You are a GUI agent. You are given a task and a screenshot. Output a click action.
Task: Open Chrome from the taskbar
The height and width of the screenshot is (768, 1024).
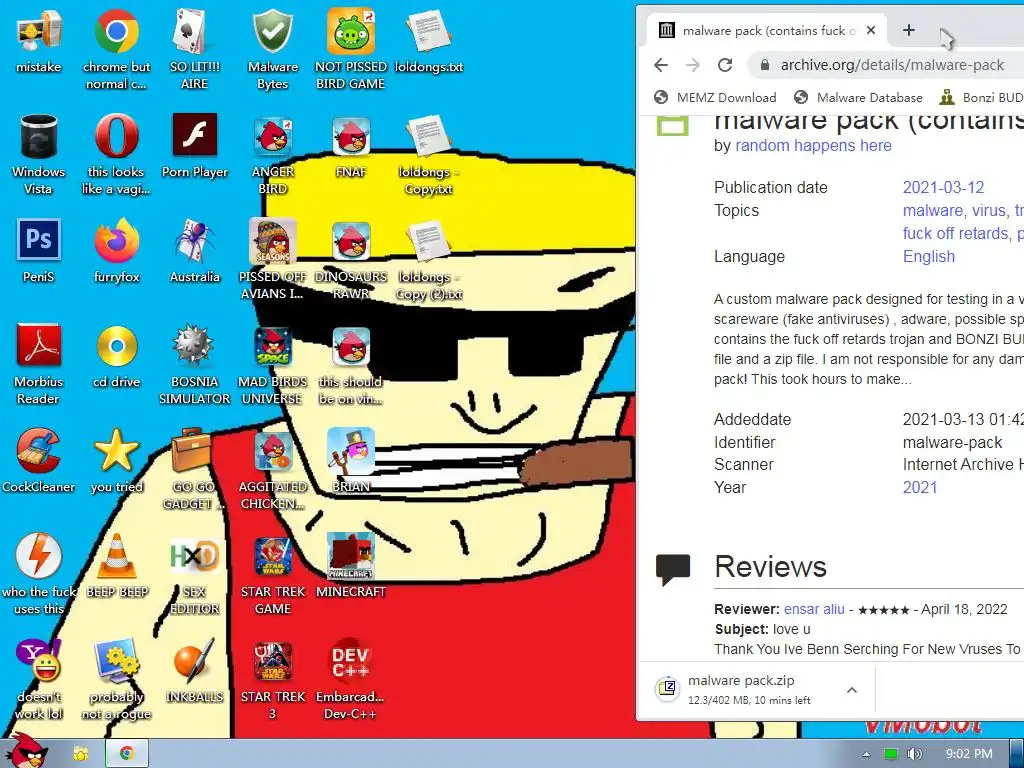[x=127, y=754]
